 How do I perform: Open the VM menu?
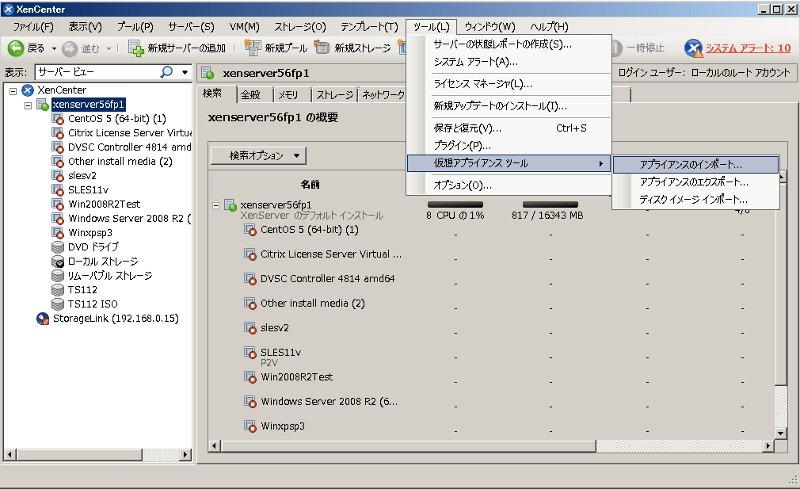pos(244,27)
